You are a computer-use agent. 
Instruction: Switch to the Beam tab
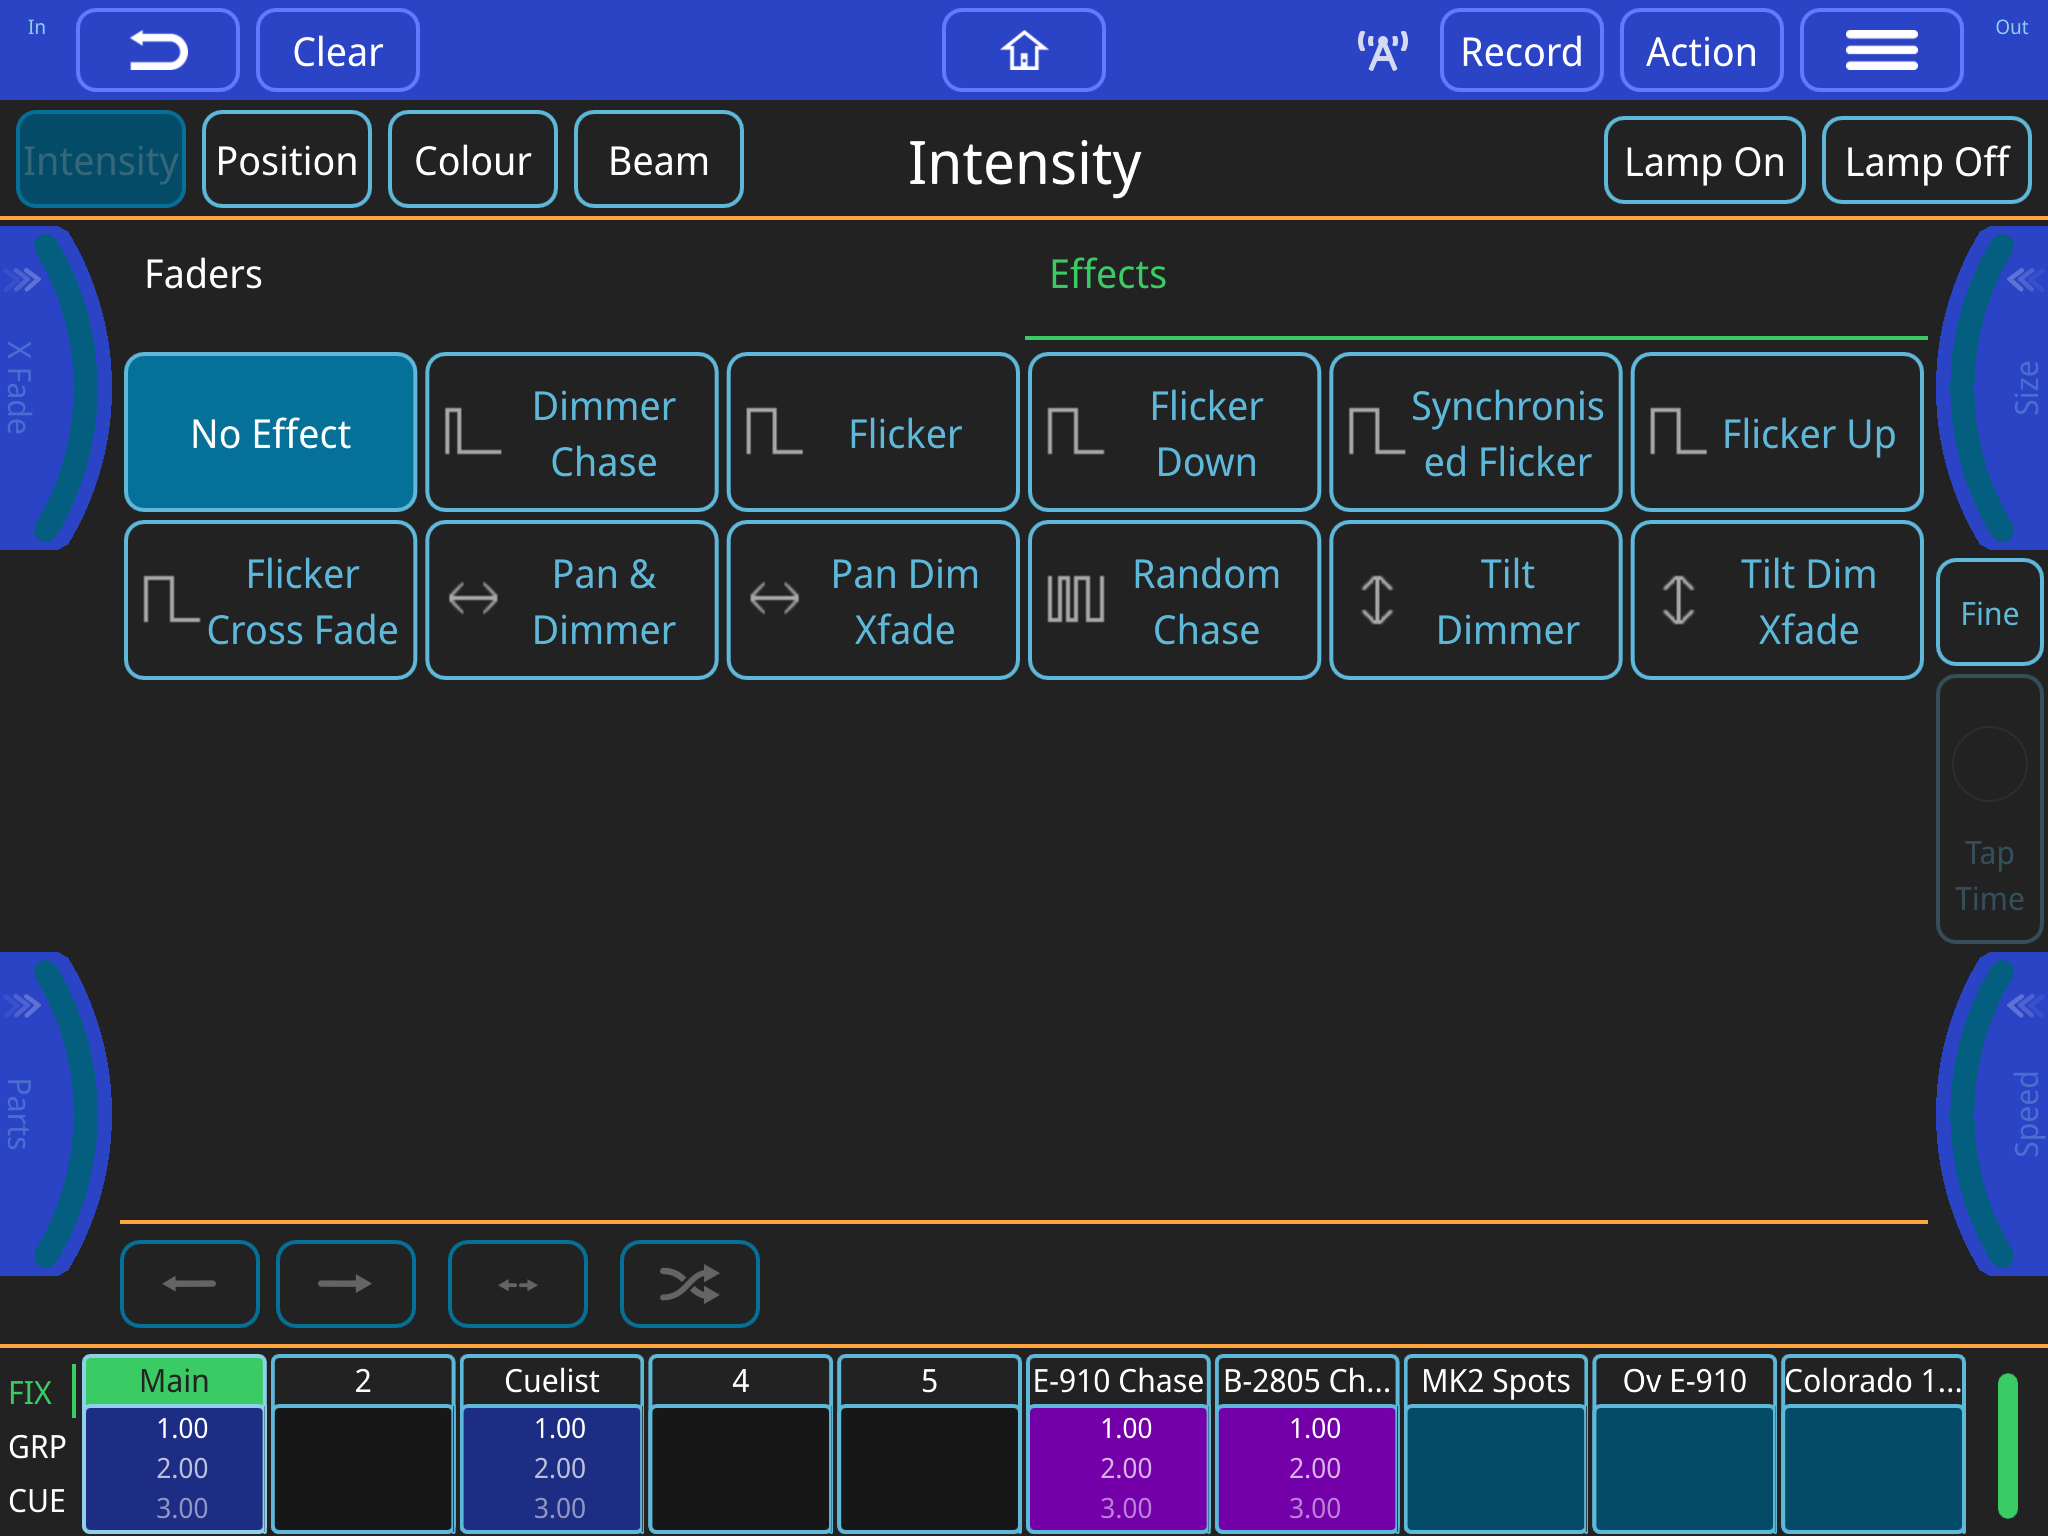click(x=658, y=159)
